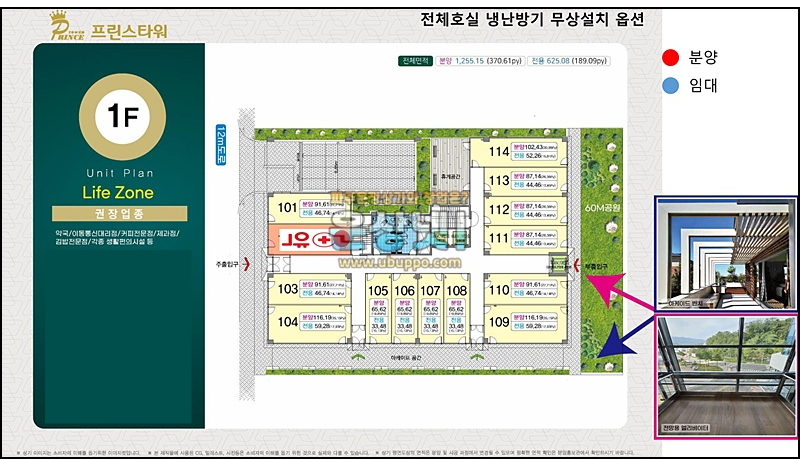Click the 임대 legend label text
800x460 pixels.
[x=703, y=85]
